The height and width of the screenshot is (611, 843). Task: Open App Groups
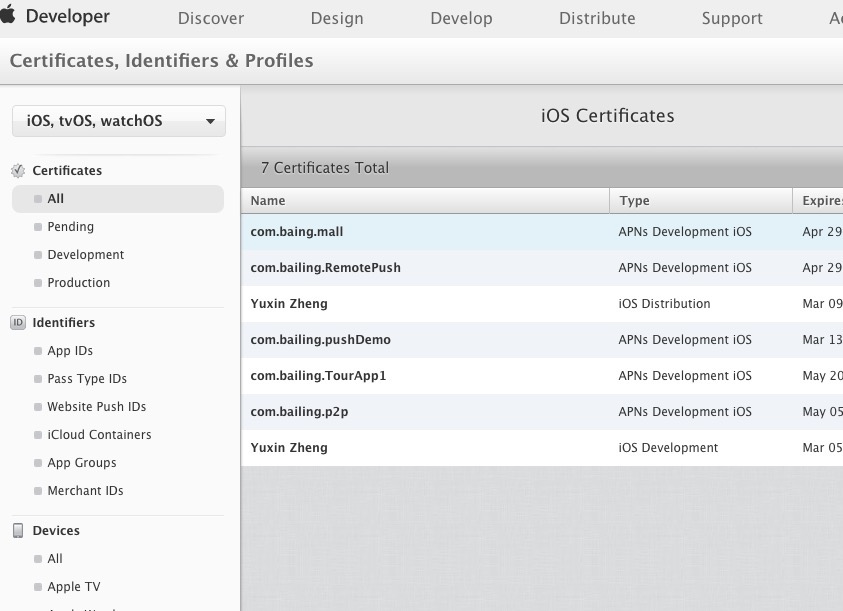(82, 463)
